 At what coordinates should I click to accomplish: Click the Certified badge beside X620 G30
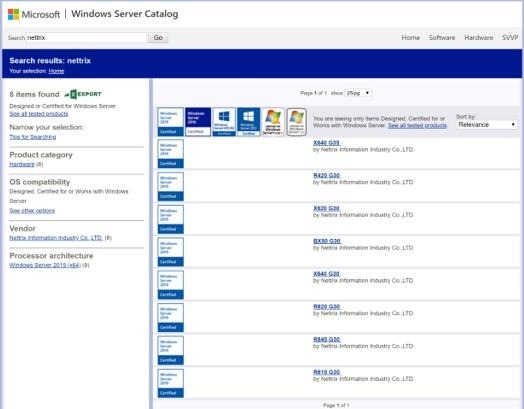point(170,219)
